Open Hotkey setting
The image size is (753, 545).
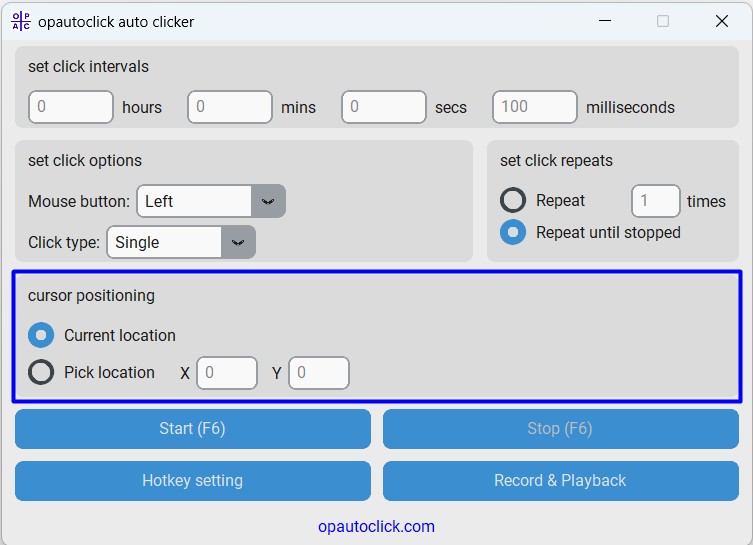pos(193,481)
